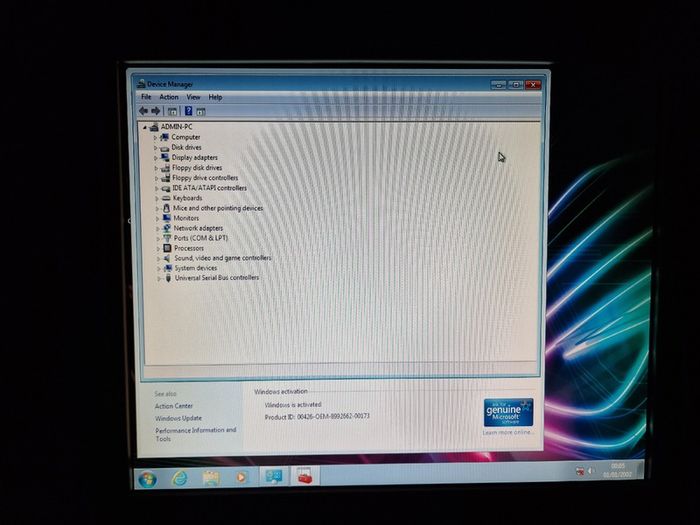This screenshot has width=700, height=525.
Task: Expand the Universal Serial Bus controllers node
Action: [159, 279]
